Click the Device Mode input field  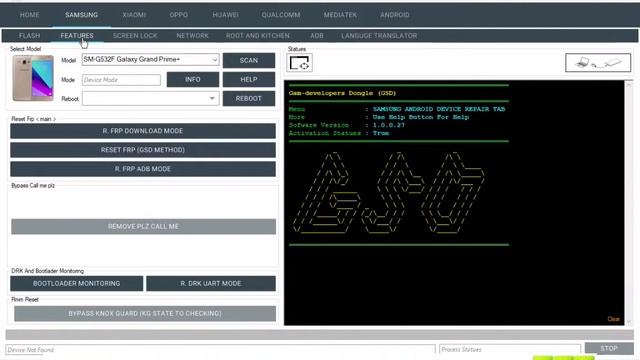pyautogui.click(x=121, y=80)
